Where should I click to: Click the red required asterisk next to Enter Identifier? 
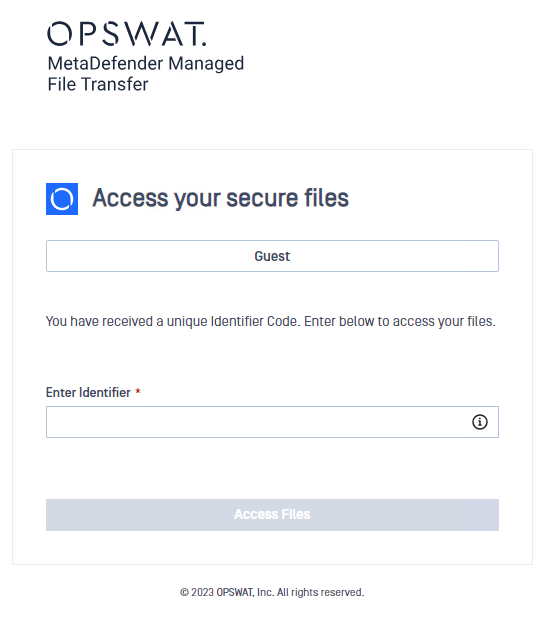138,391
